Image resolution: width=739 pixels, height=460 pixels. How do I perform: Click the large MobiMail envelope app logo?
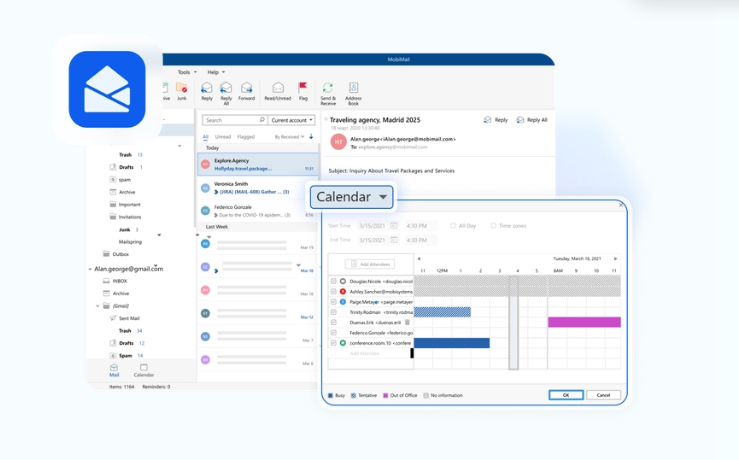pos(107,90)
